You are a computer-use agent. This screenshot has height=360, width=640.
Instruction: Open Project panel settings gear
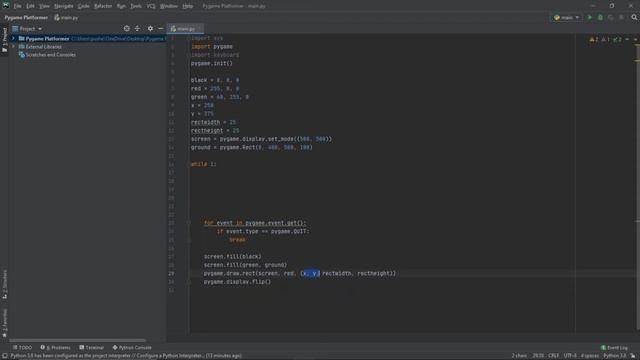pos(150,29)
